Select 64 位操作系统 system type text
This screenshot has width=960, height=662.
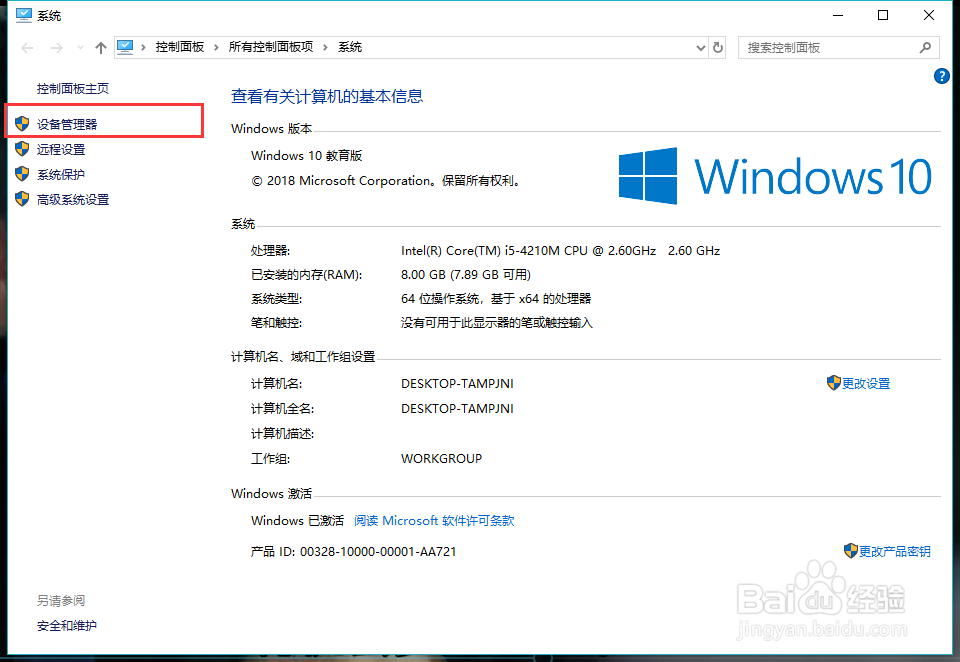click(x=496, y=299)
